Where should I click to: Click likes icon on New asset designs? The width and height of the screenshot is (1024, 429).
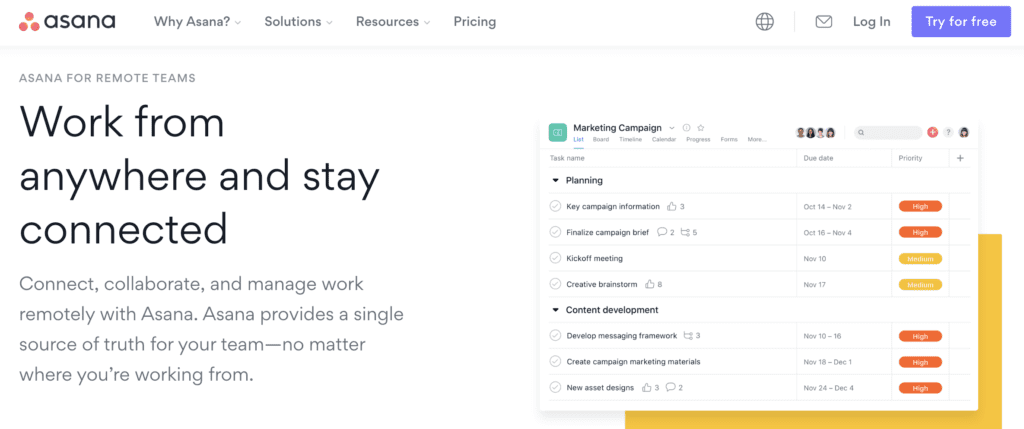point(647,387)
